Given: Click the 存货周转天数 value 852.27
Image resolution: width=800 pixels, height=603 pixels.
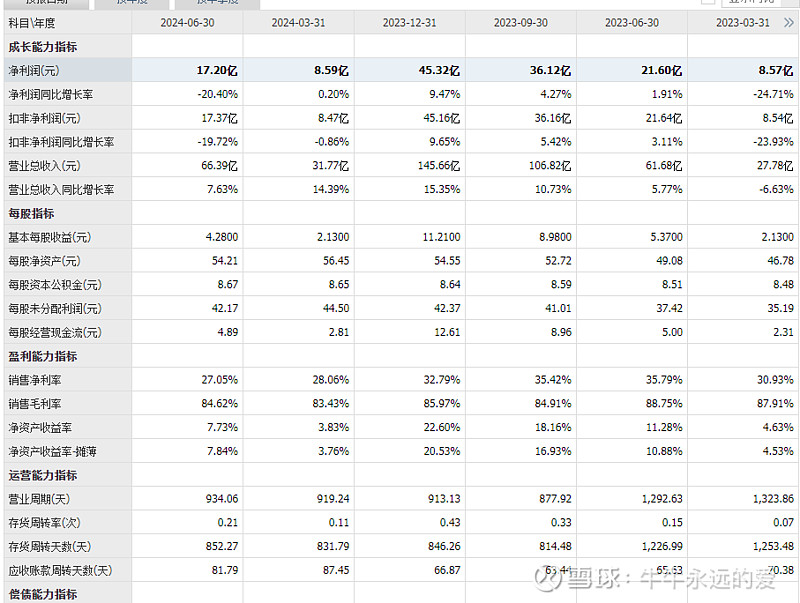Looking at the screenshot, I should tap(222, 547).
